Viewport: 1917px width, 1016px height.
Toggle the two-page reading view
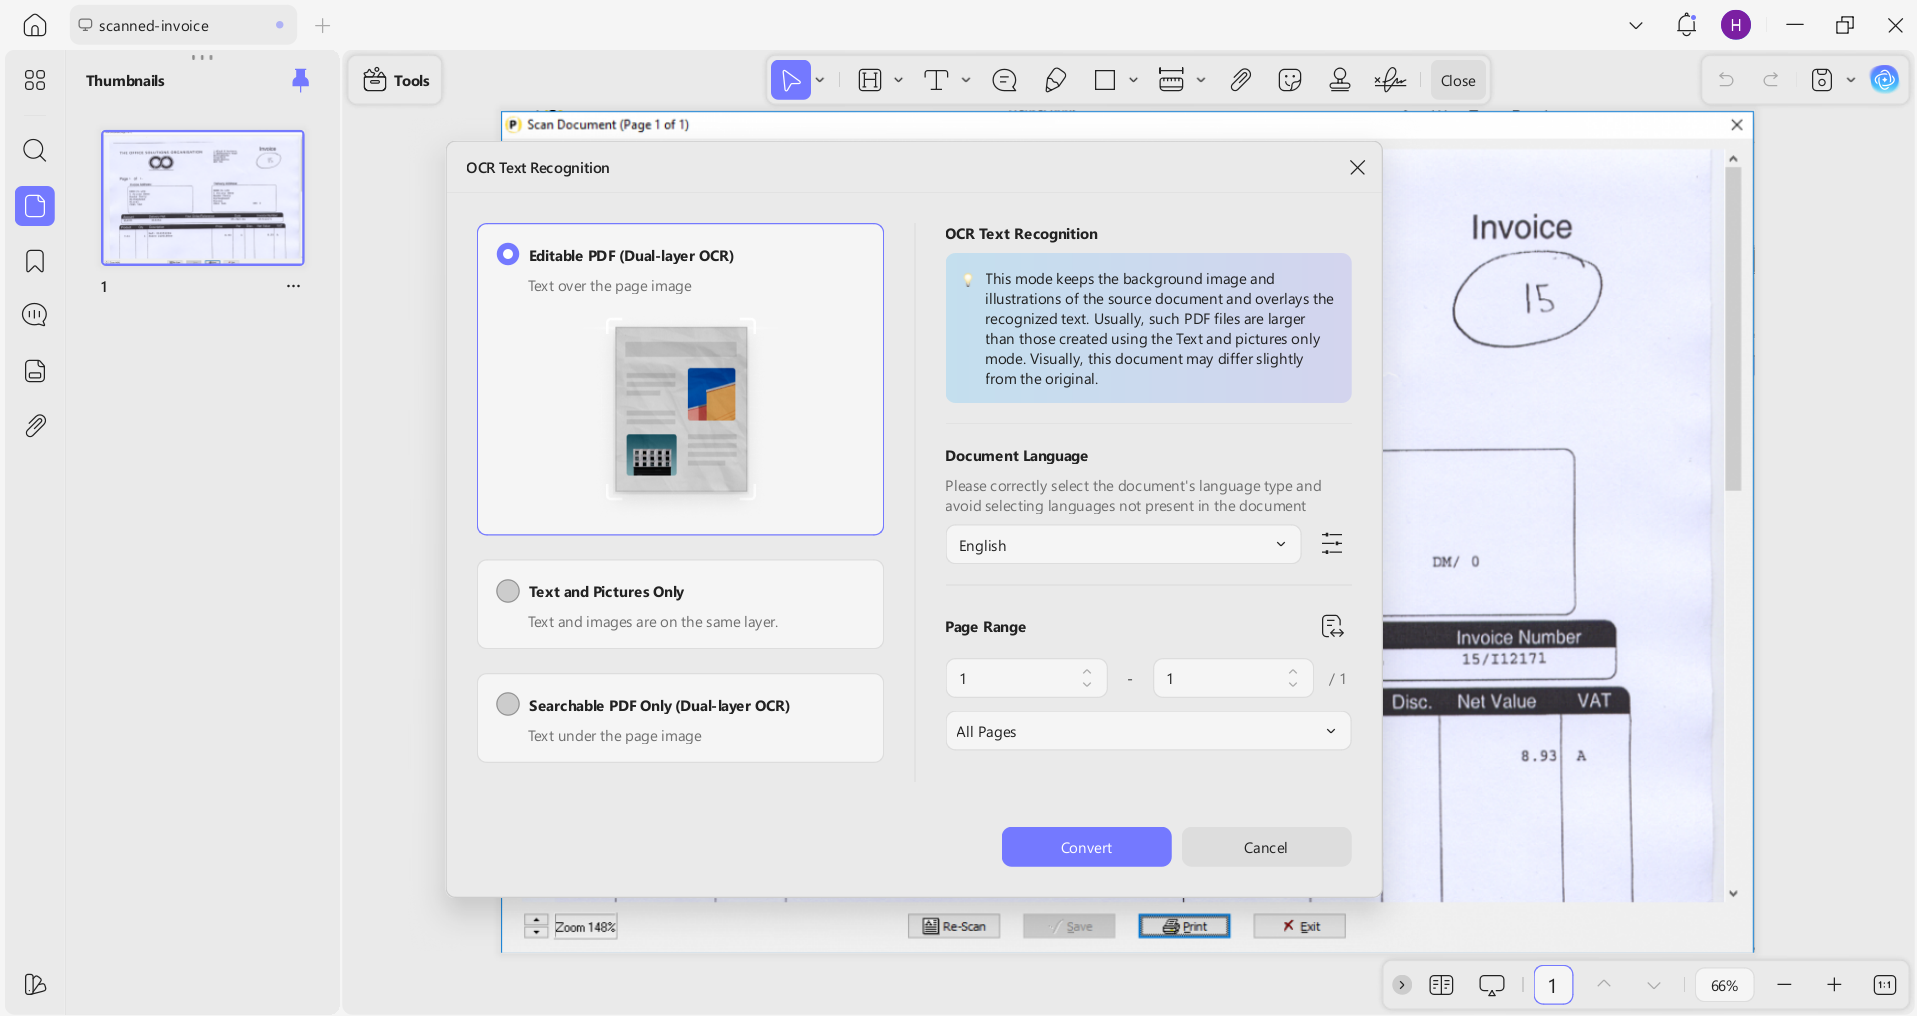pos(1441,985)
